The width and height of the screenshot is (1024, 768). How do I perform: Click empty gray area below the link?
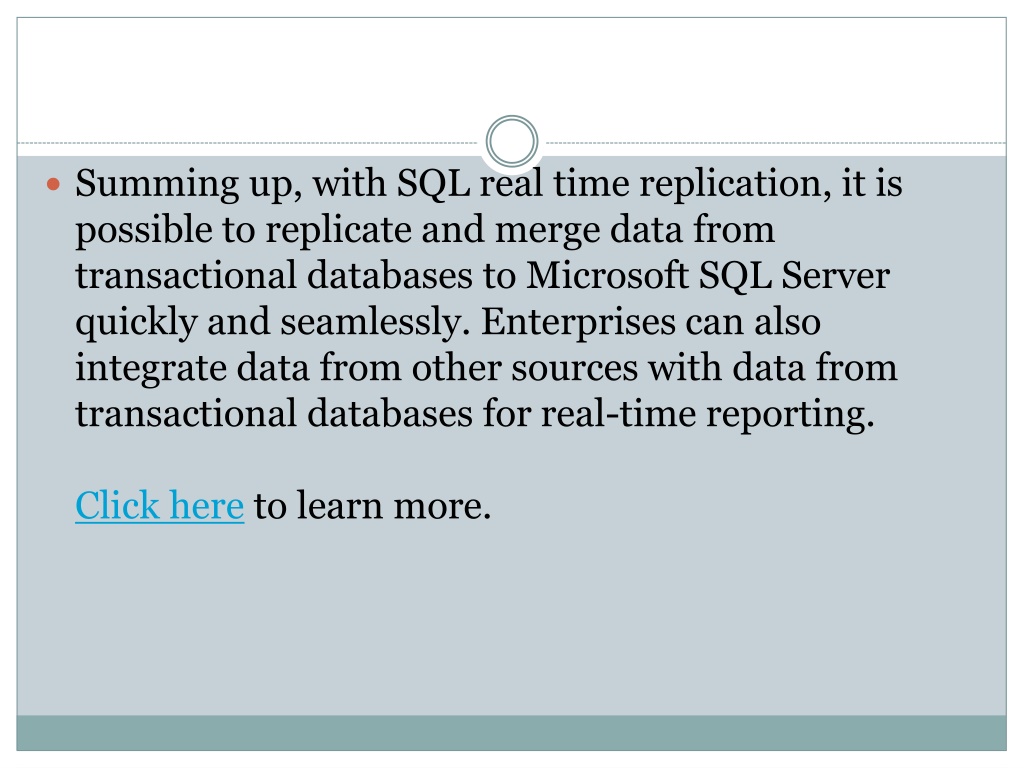click(x=511, y=620)
